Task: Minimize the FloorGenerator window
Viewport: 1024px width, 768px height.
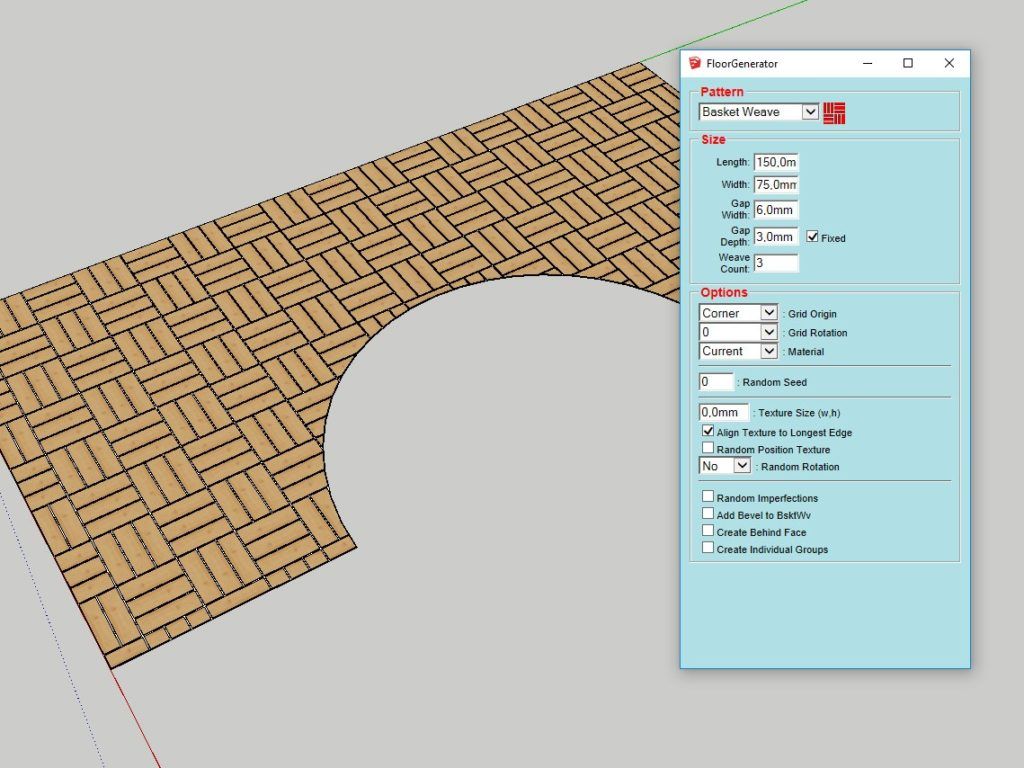Action: click(x=868, y=63)
